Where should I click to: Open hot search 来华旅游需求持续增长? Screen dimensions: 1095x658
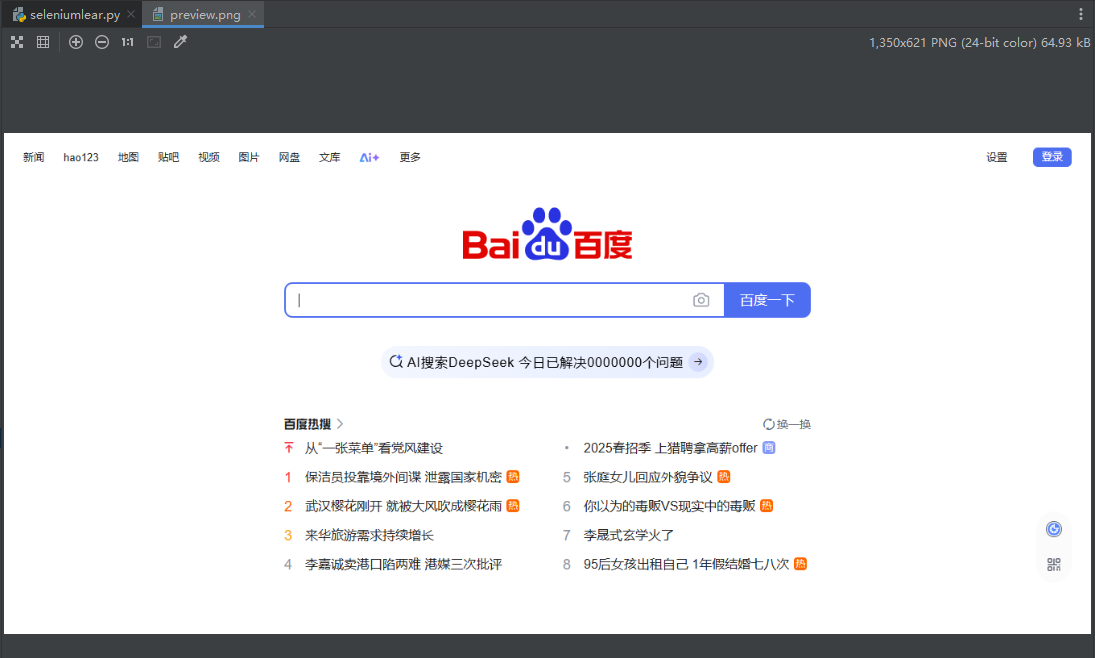point(369,535)
